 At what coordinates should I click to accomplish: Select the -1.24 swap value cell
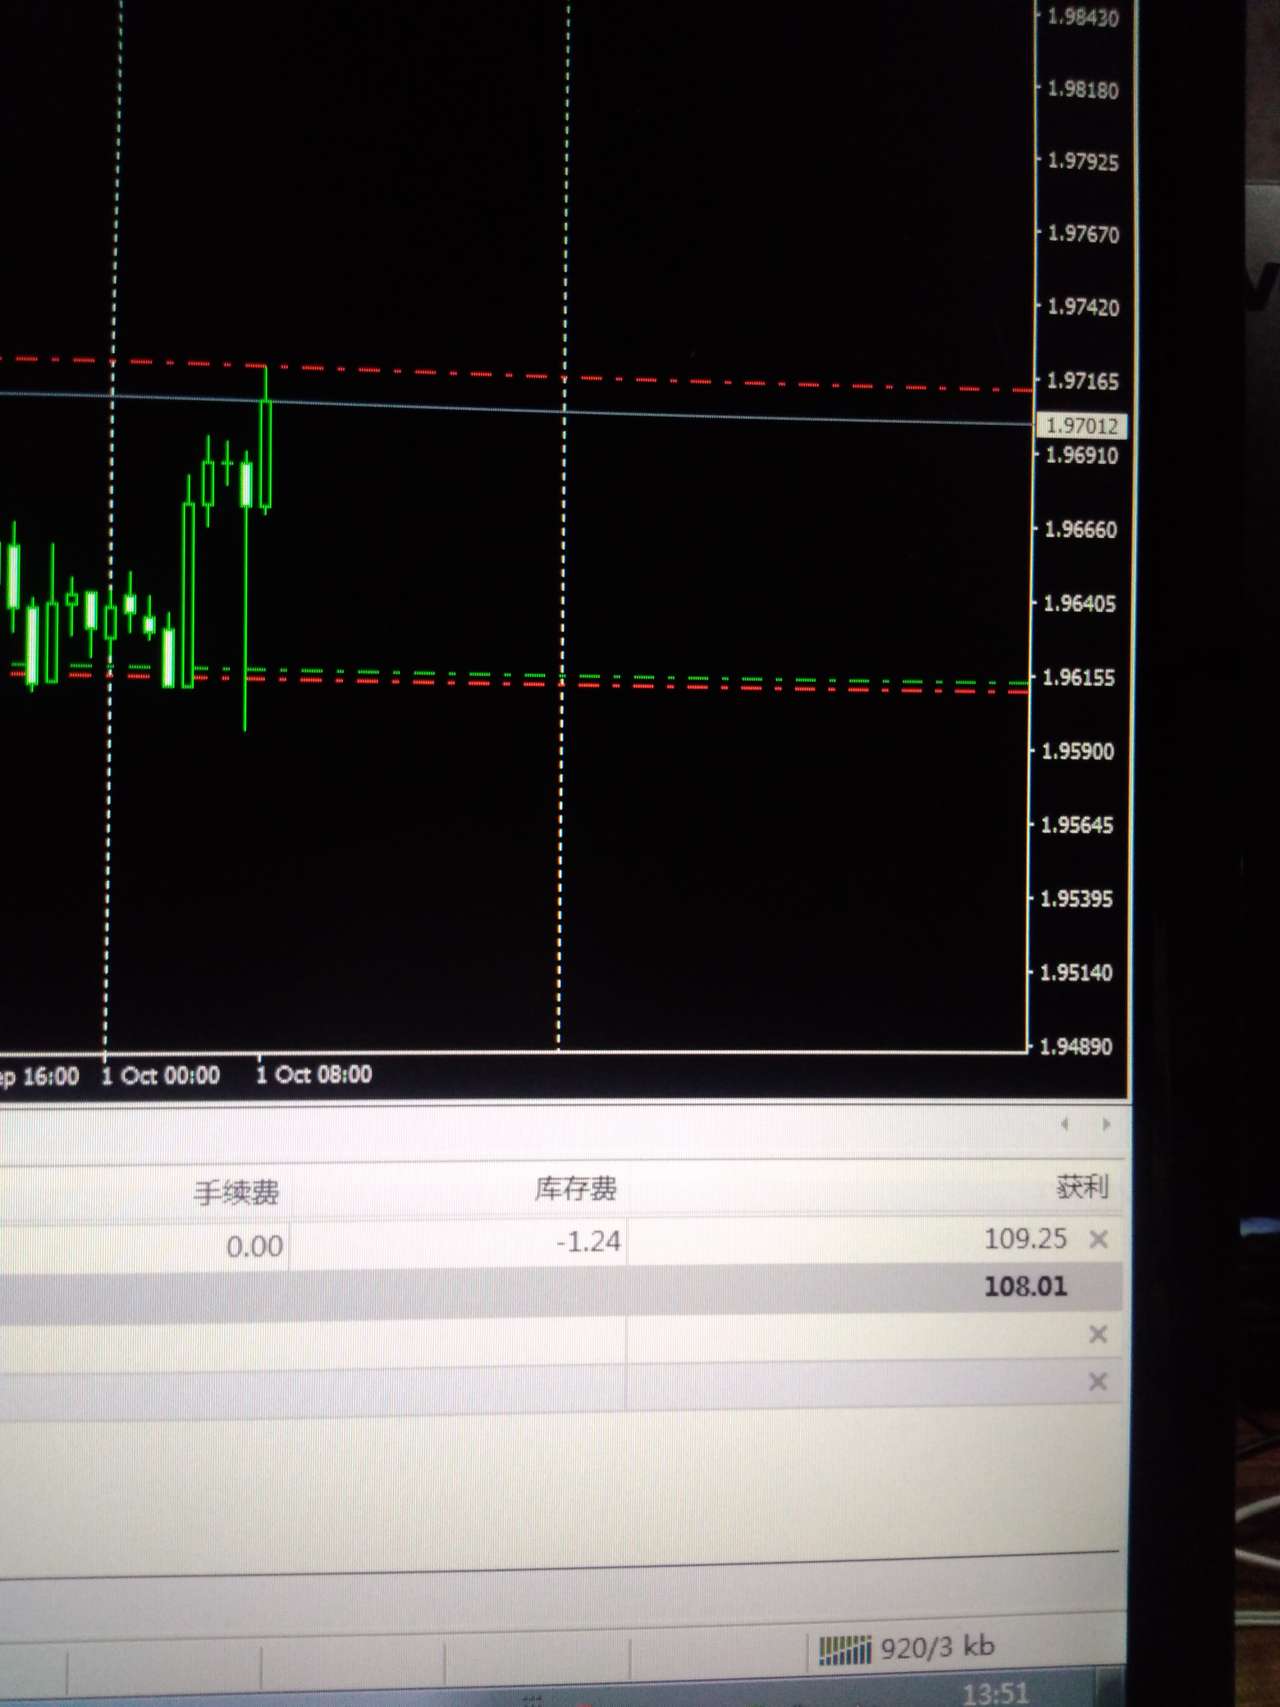pos(589,1242)
